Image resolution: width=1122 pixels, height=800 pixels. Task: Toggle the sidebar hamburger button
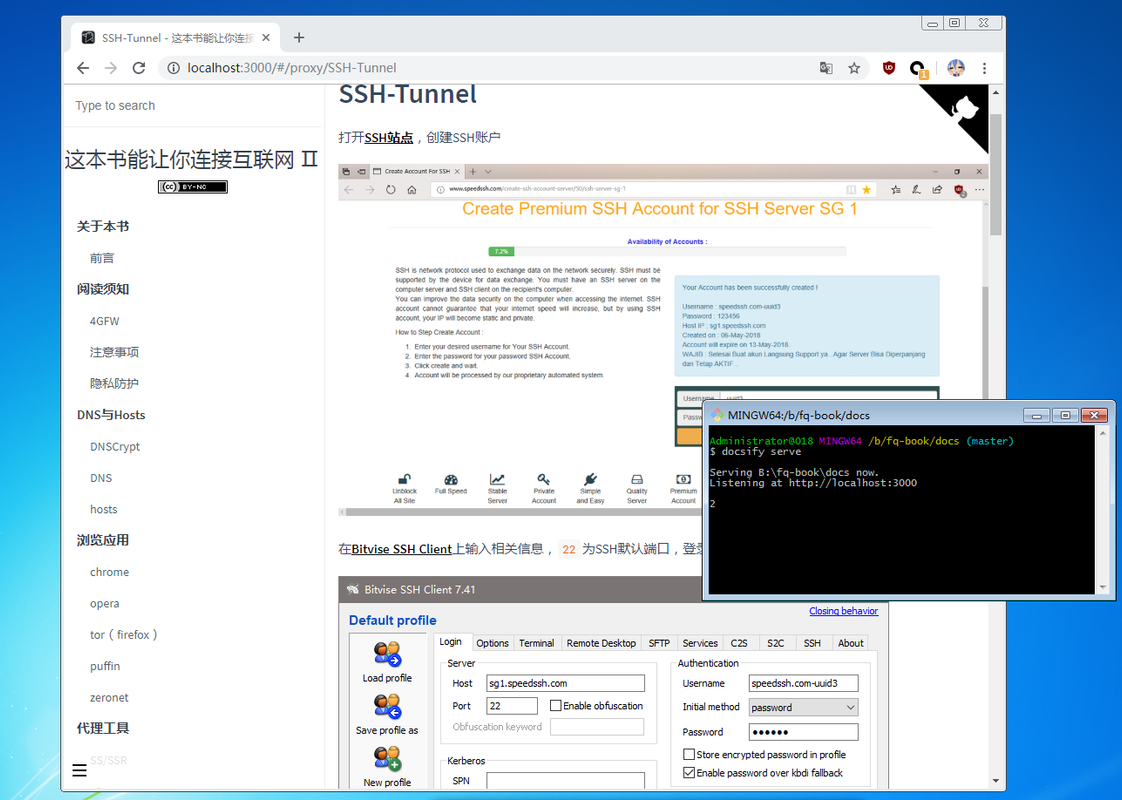coord(79,770)
